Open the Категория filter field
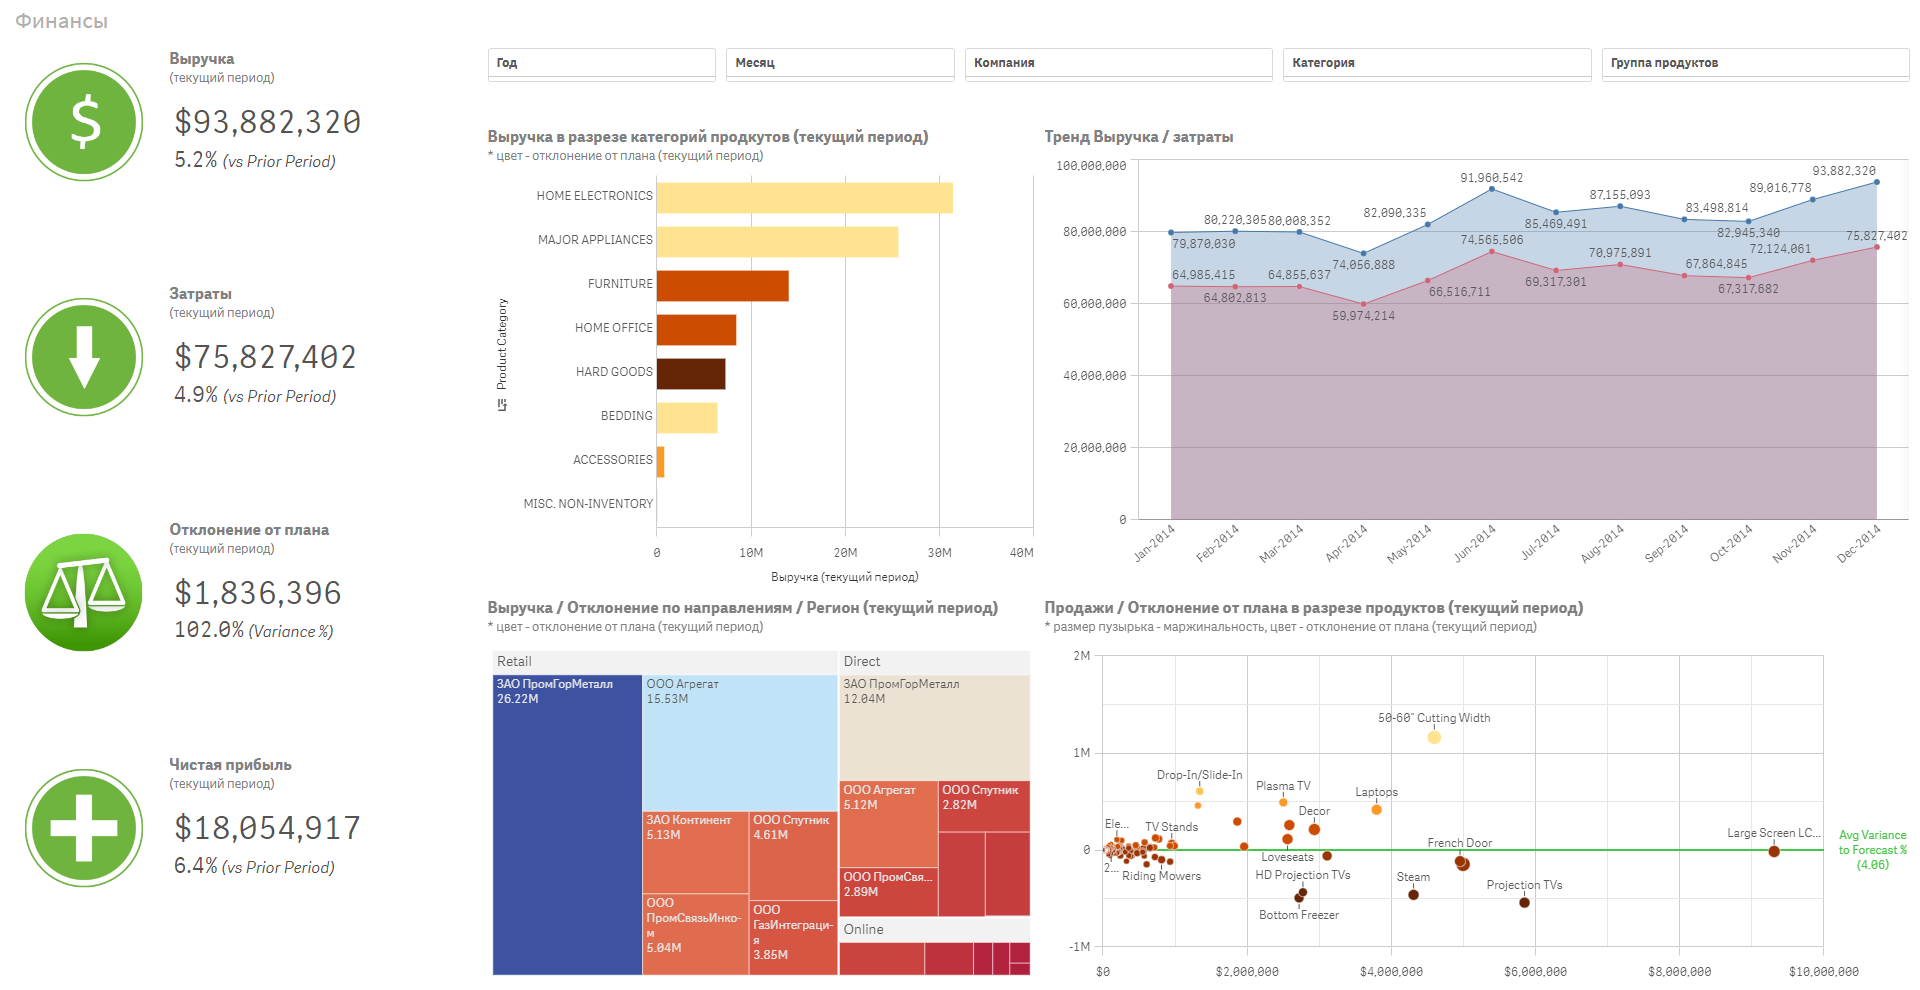This screenshot has width=1920, height=990. pos(1437,63)
